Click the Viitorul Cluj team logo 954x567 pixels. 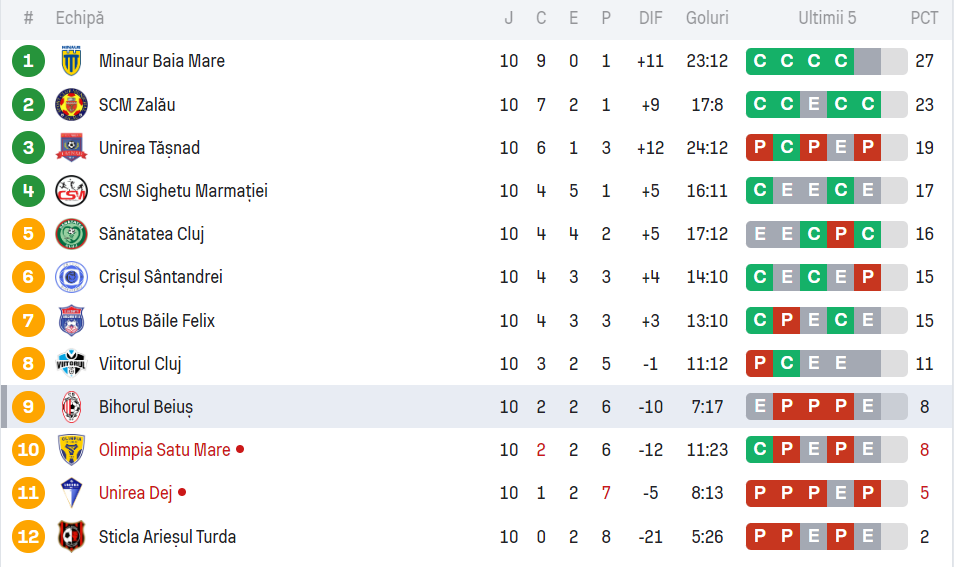71,364
